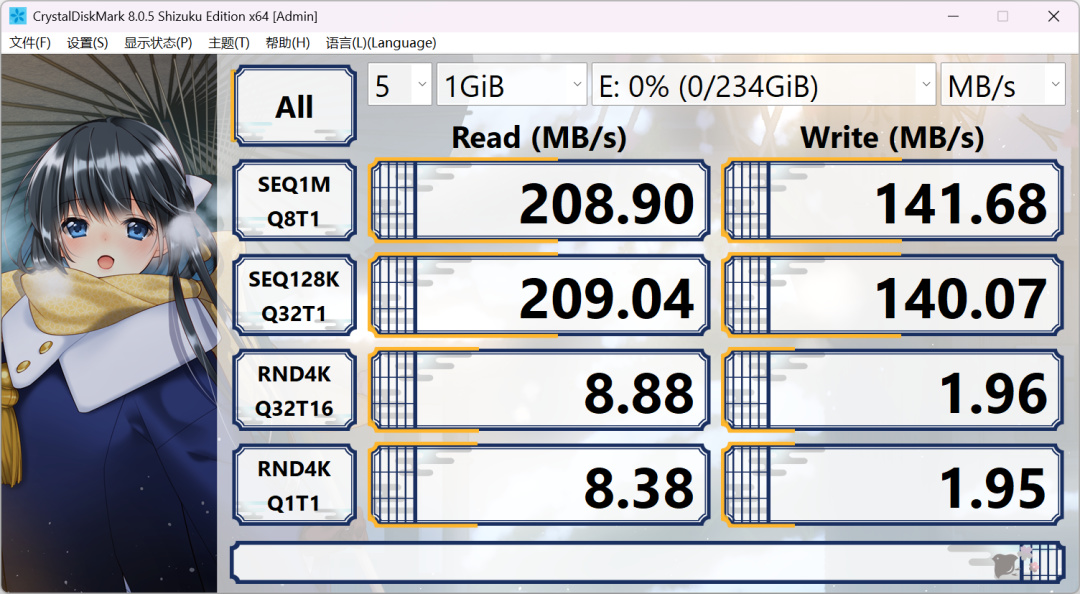
Task: Expand the unit dropdown showing MB/s
Action: tap(1003, 85)
